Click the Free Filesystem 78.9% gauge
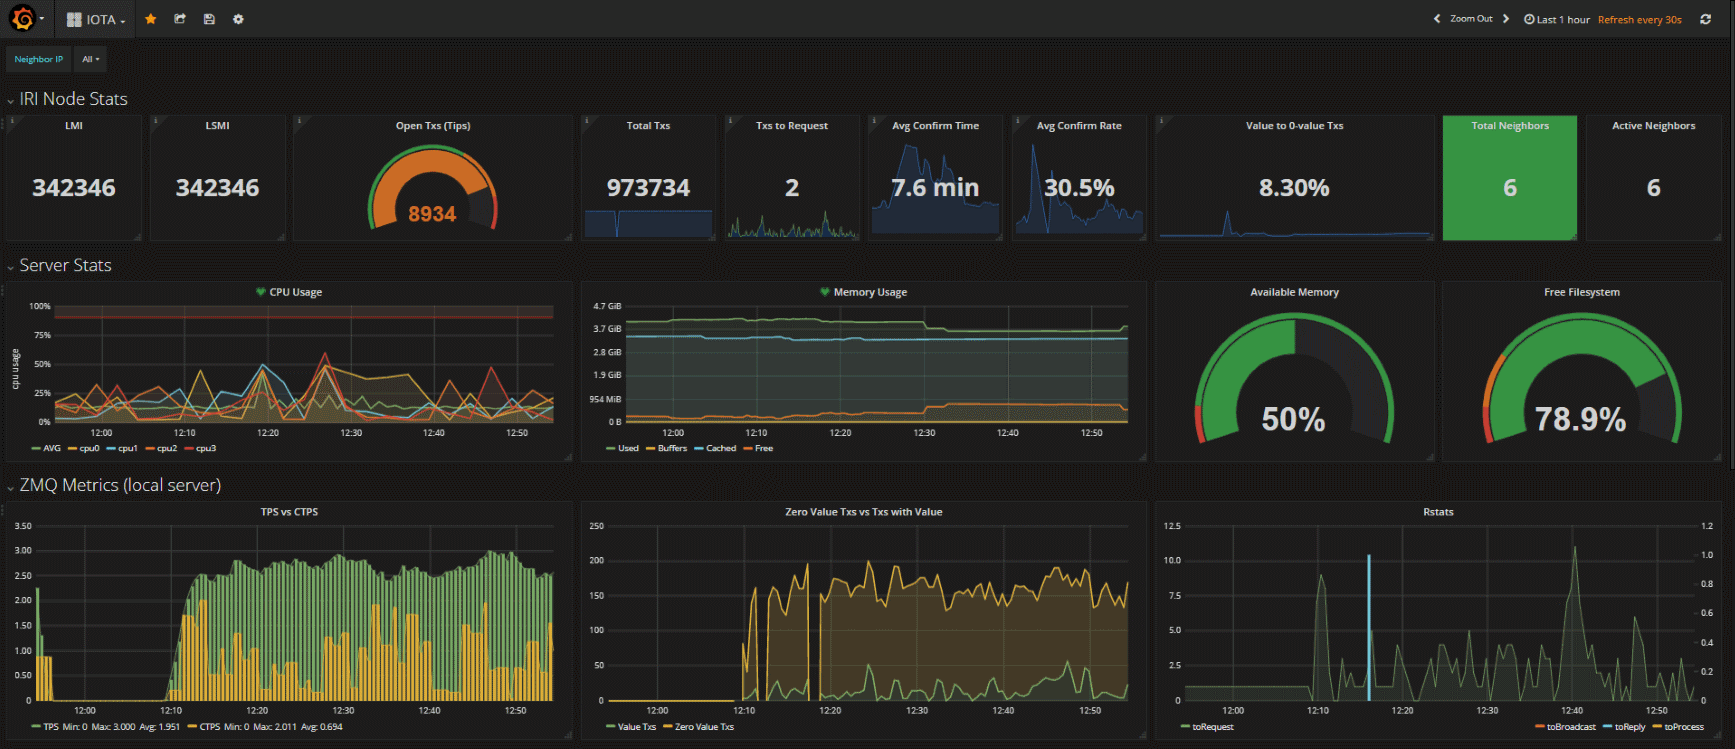The image size is (1735, 749). (1581, 380)
